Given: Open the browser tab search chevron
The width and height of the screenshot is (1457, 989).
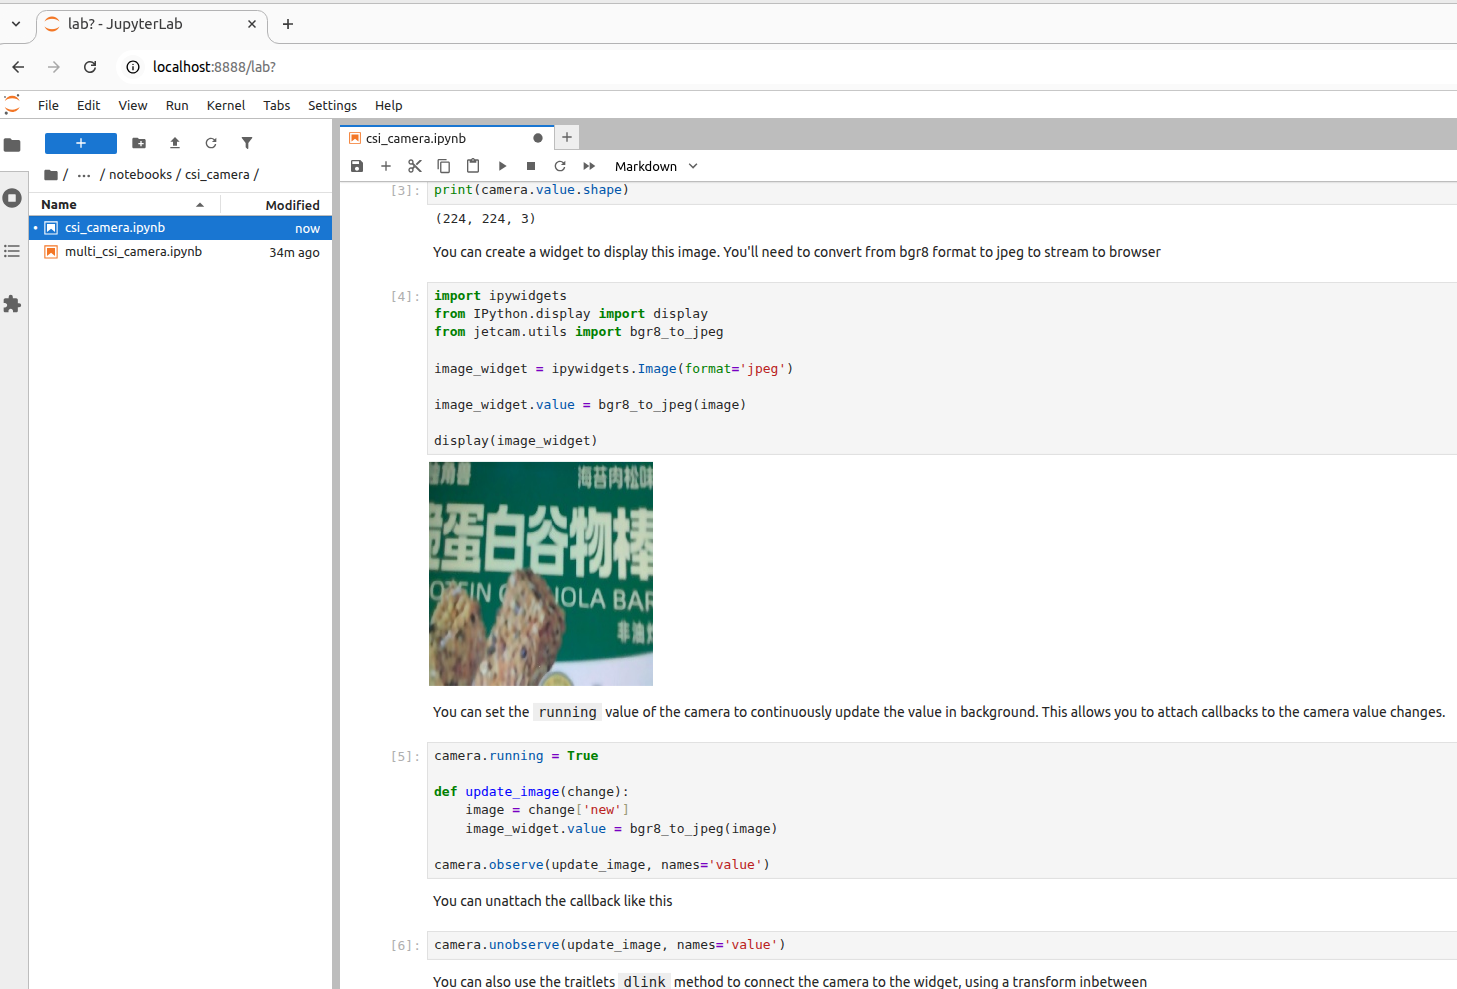Looking at the screenshot, I should click(16, 24).
